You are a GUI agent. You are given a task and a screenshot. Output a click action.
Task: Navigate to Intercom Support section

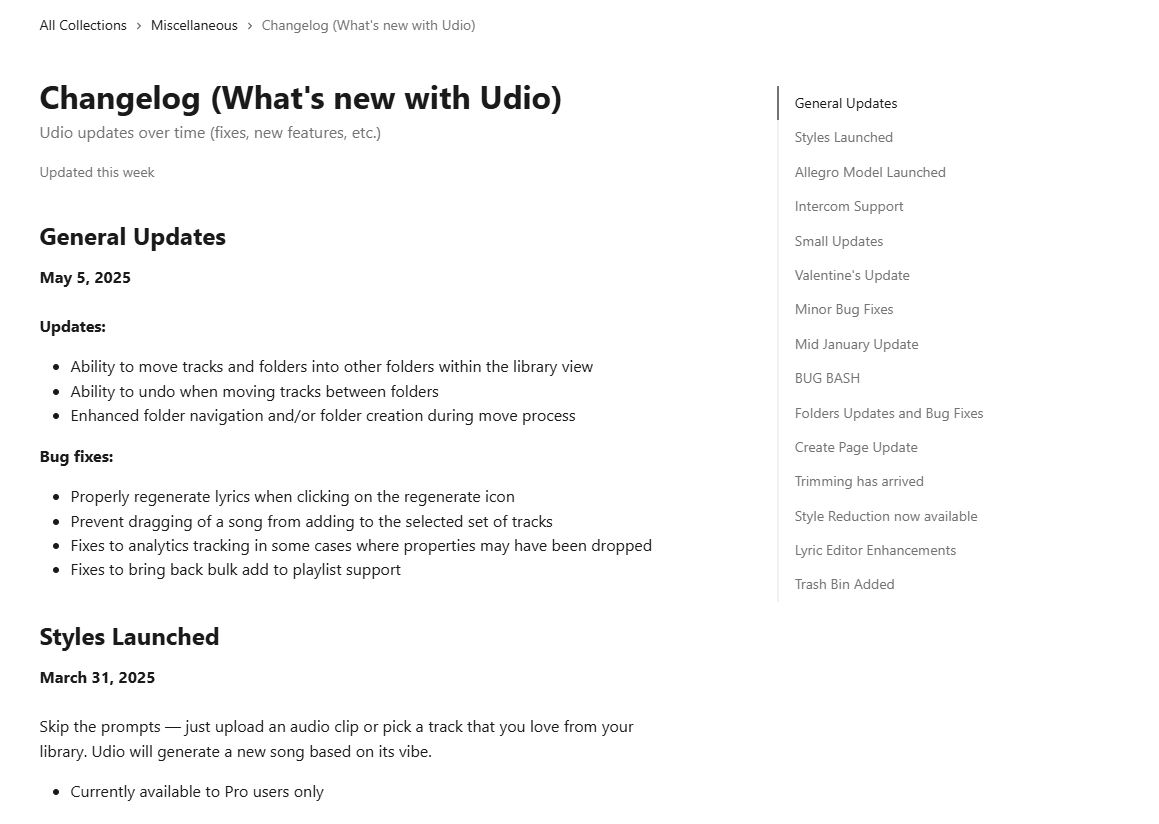tap(848, 206)
